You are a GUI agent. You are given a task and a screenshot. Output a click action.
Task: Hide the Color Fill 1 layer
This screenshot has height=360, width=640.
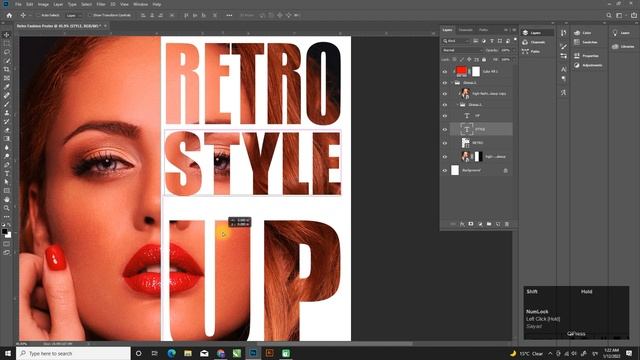(444, 71)
